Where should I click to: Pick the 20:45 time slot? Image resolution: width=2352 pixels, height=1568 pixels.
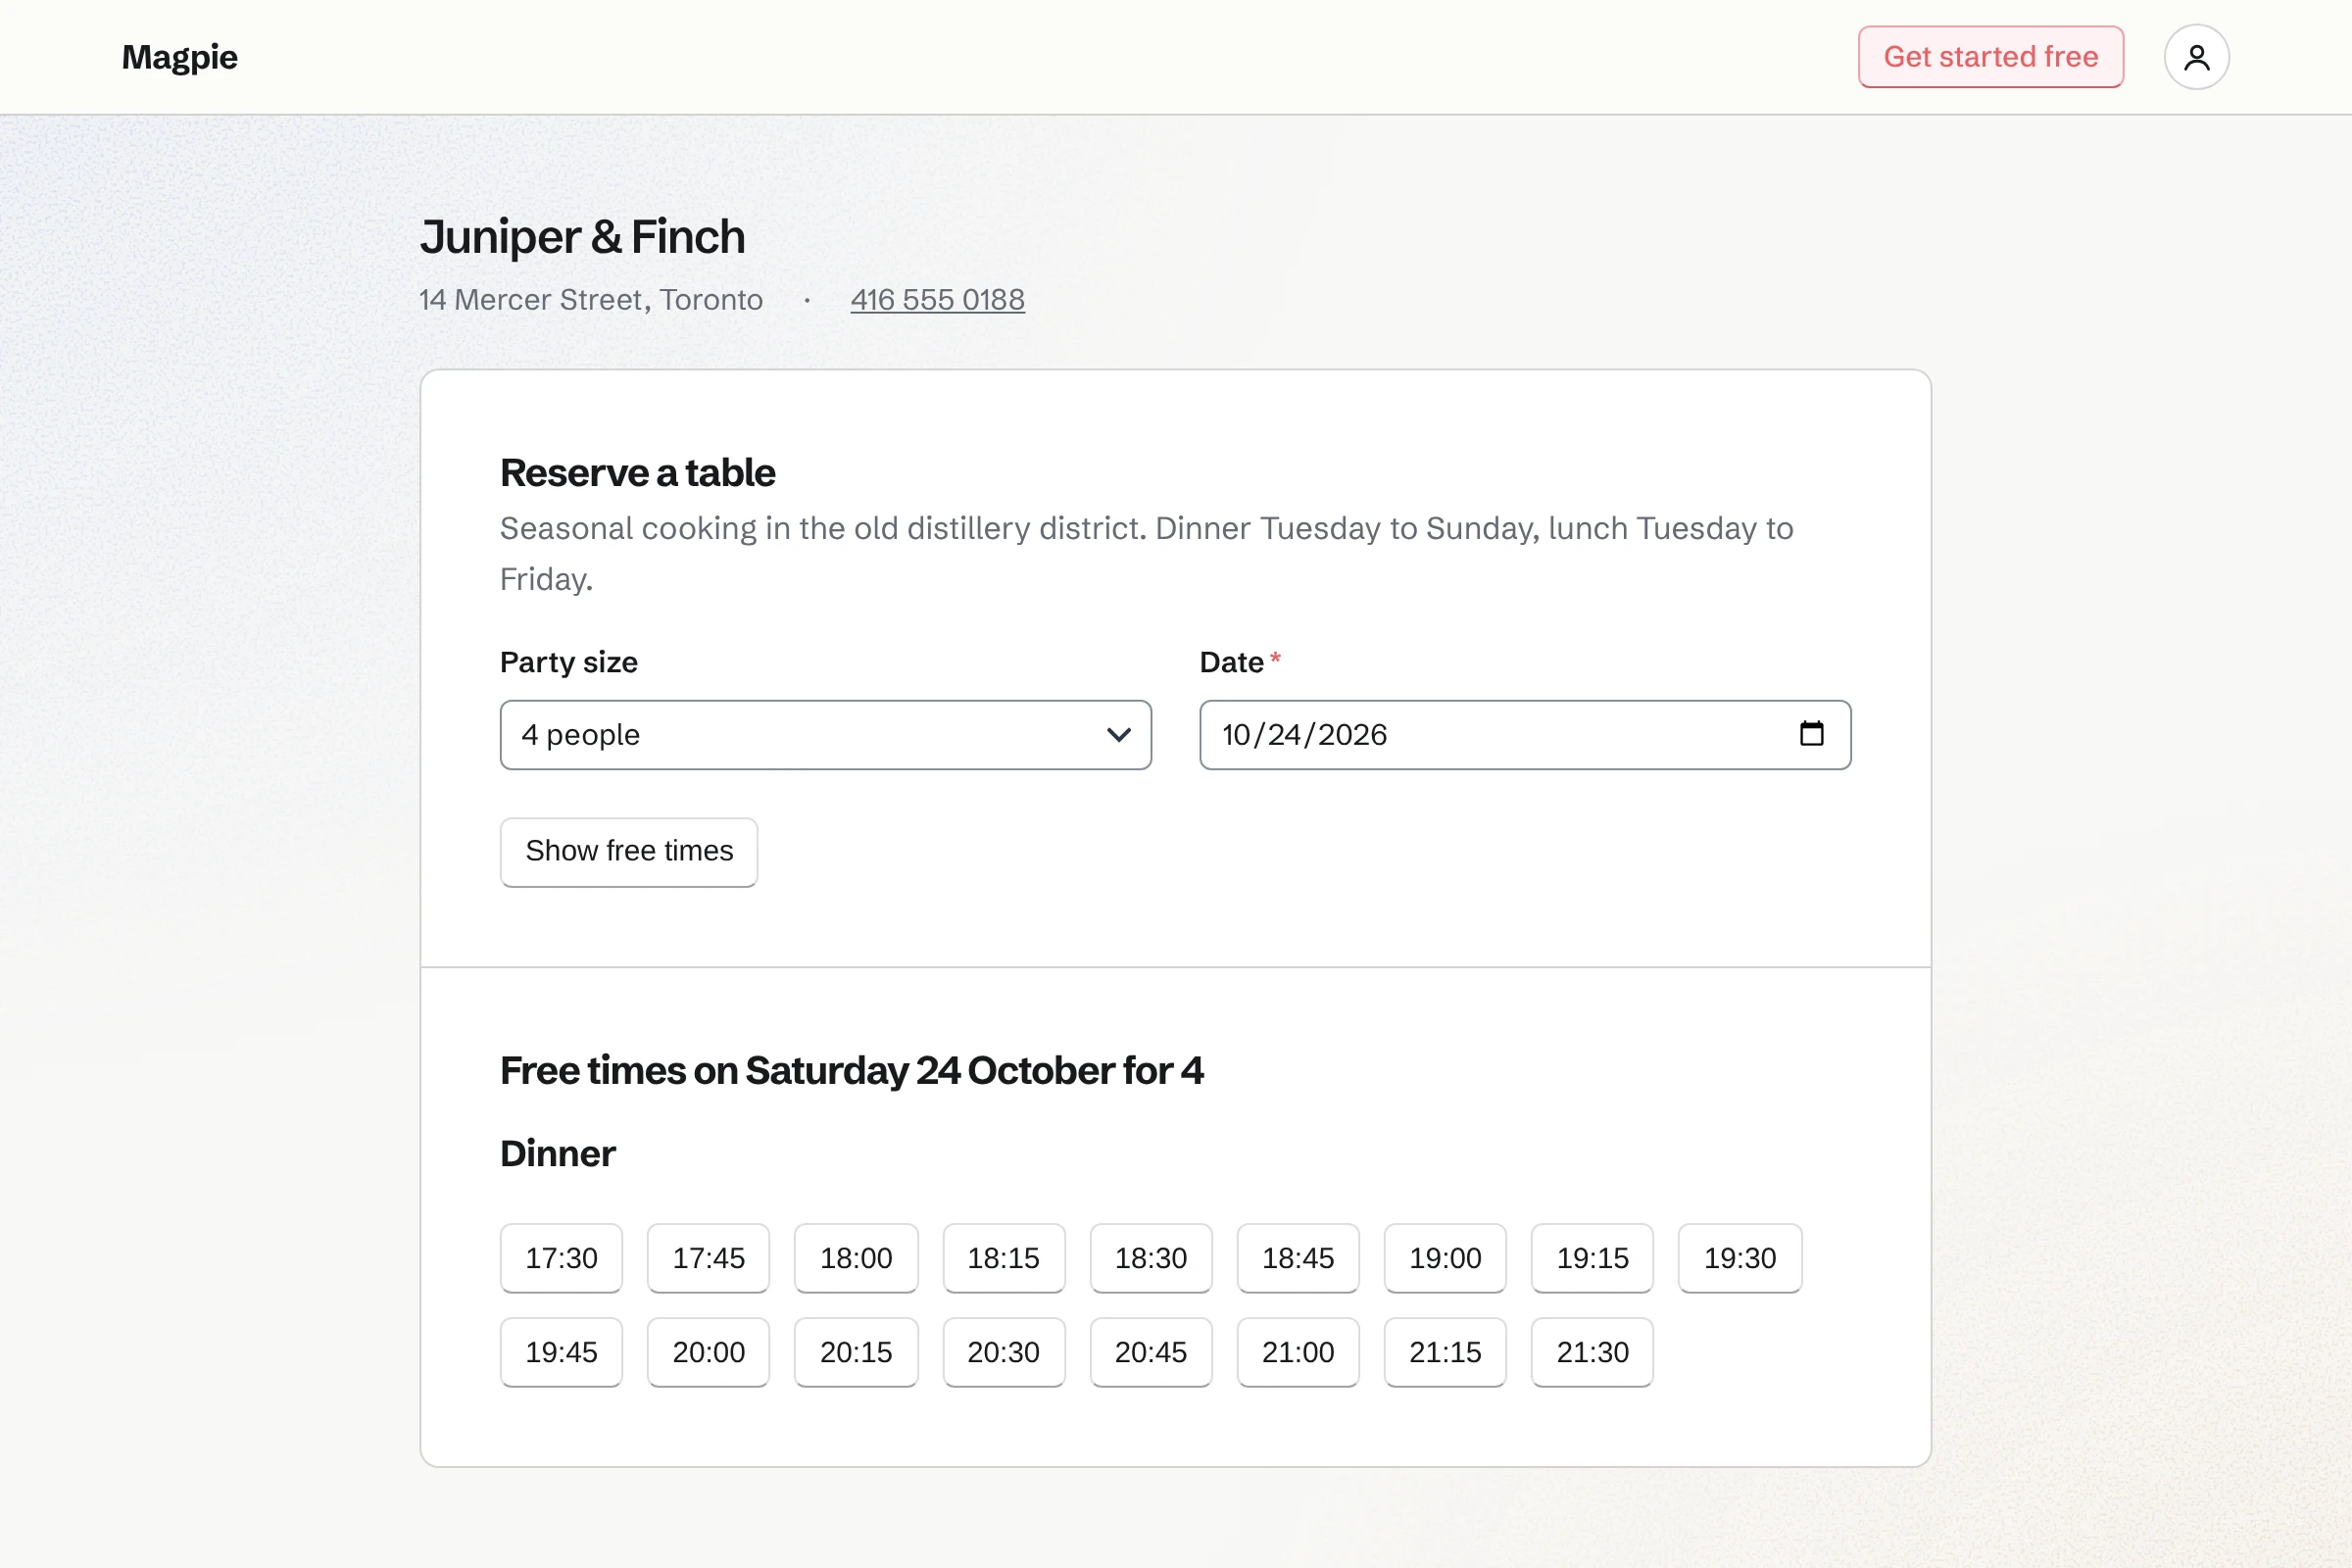[1151, 1352]
